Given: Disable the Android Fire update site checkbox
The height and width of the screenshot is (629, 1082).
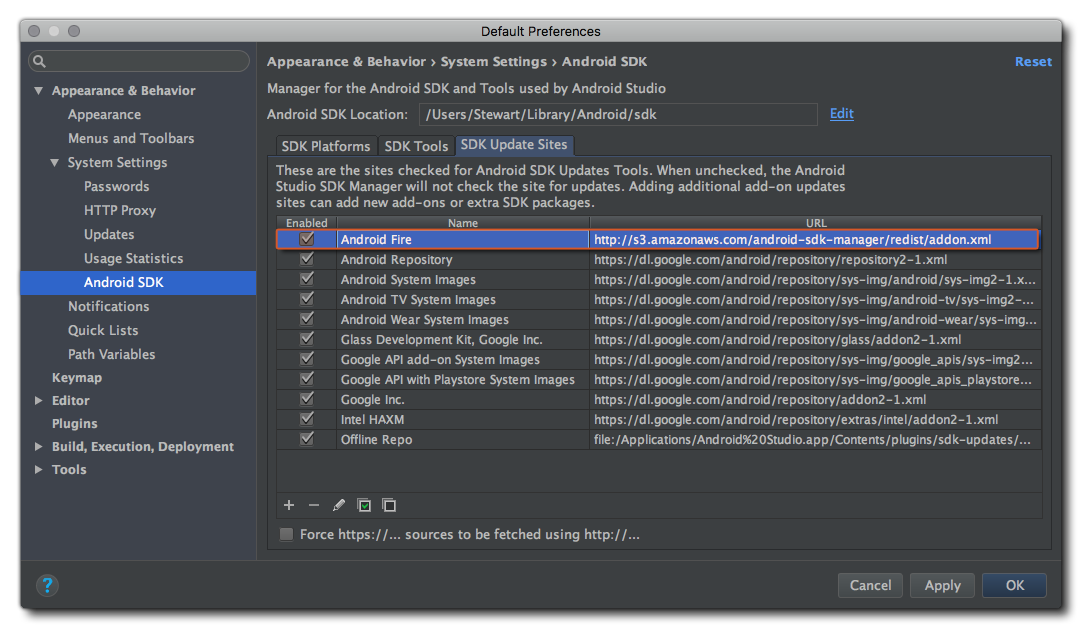Looking at the screenshot, I should (307, 240).
